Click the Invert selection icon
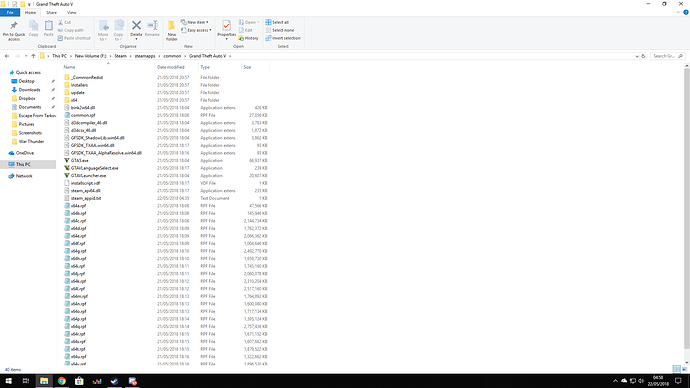690x388 pixels. pos(268,38)
